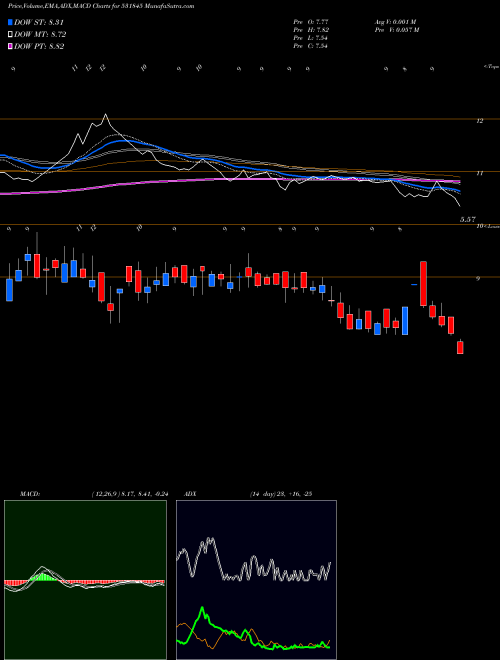Click the tall red candle above 9 line
The width and height of the screenshot is (500, 660).
coord(423,284)
